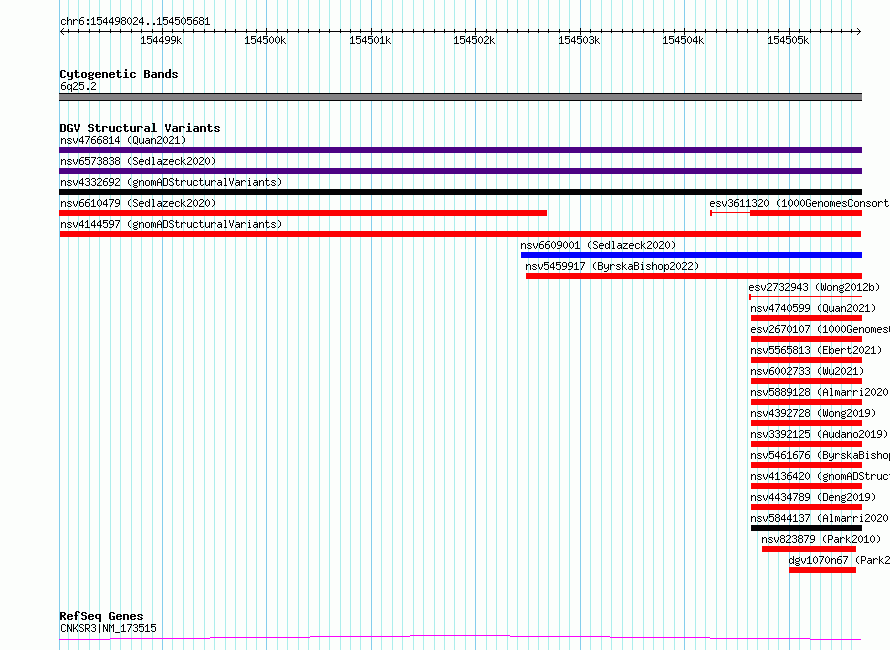Open nsv6573838 (Sedlazeck2020) variant label
Screen dimensions: 890x650
tap(138, 161)
